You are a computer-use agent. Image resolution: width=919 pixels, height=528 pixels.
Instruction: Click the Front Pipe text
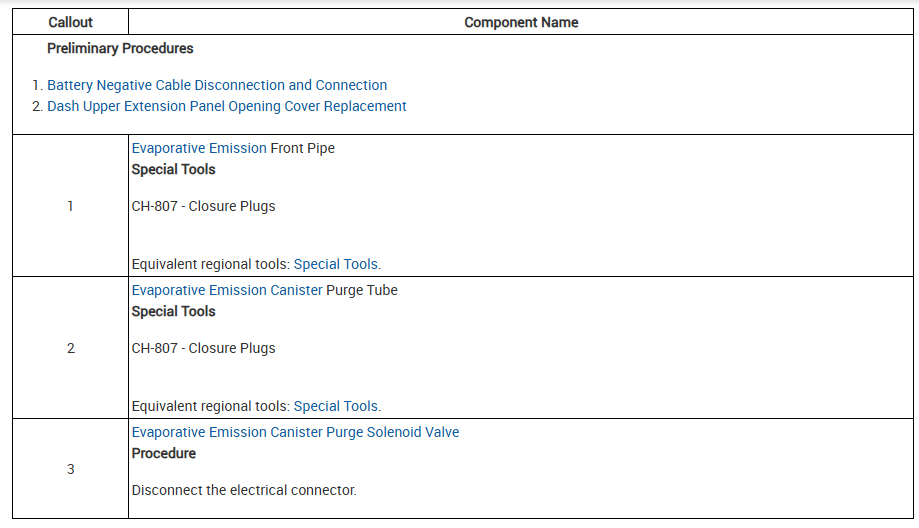click(303, 148)
